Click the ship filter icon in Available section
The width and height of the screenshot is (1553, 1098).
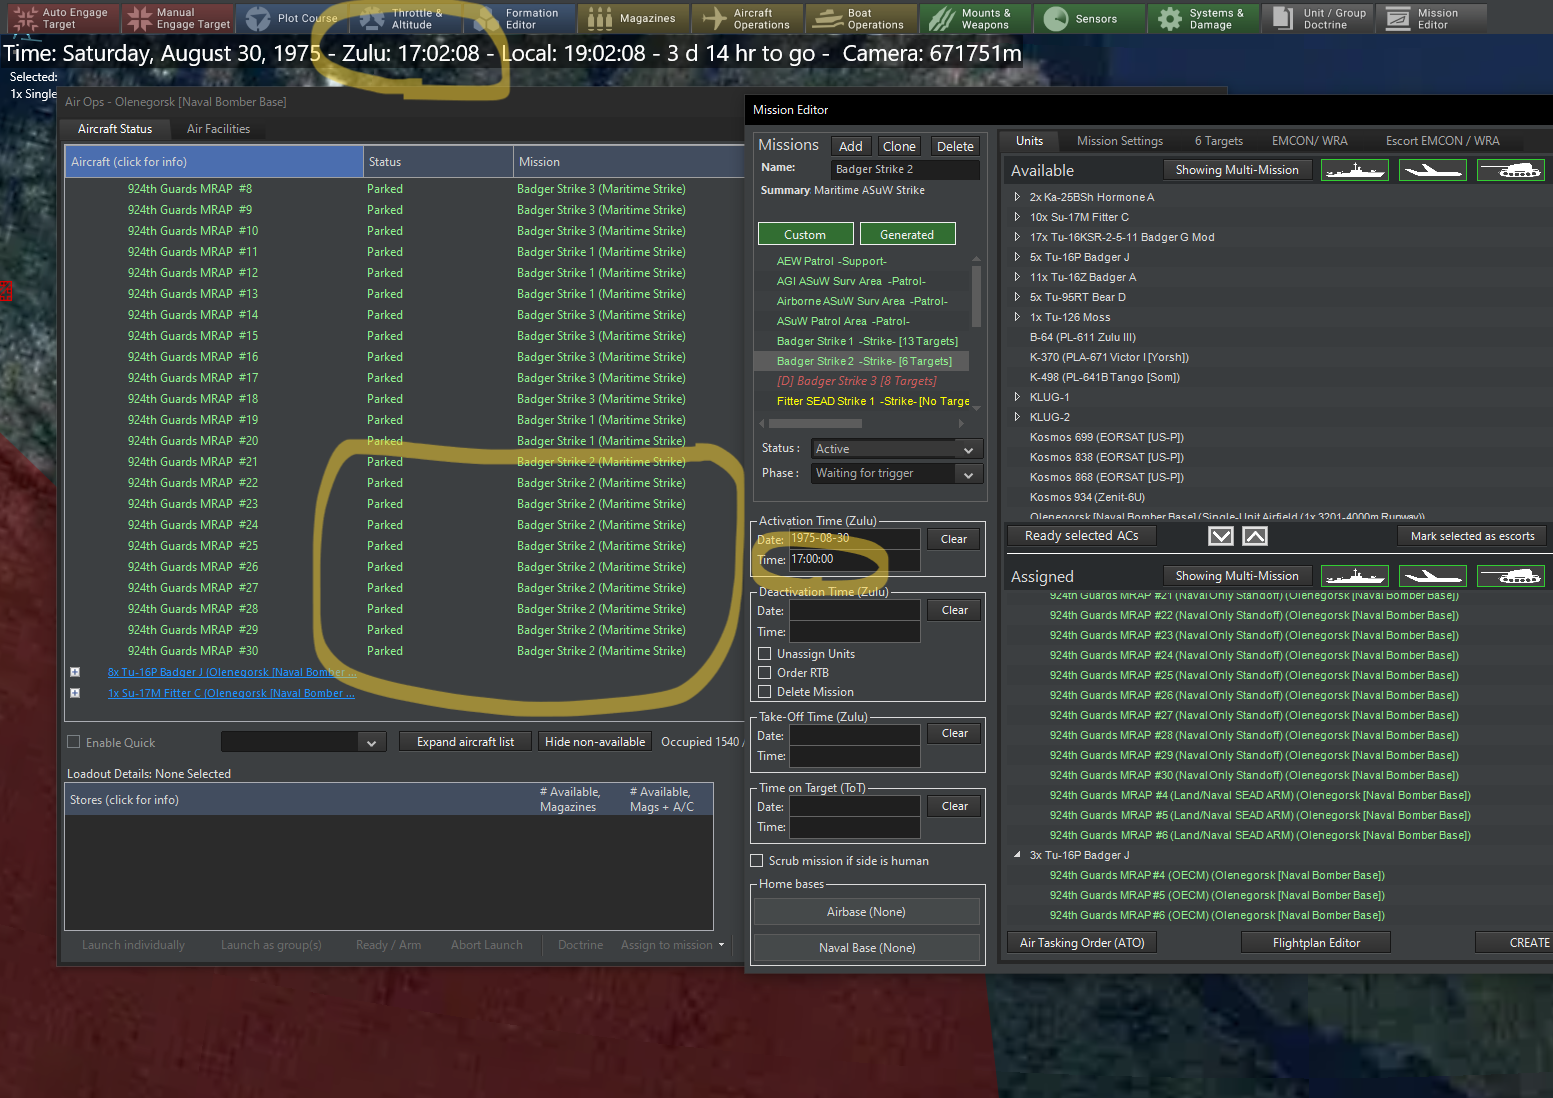(x=1355, y=171)
